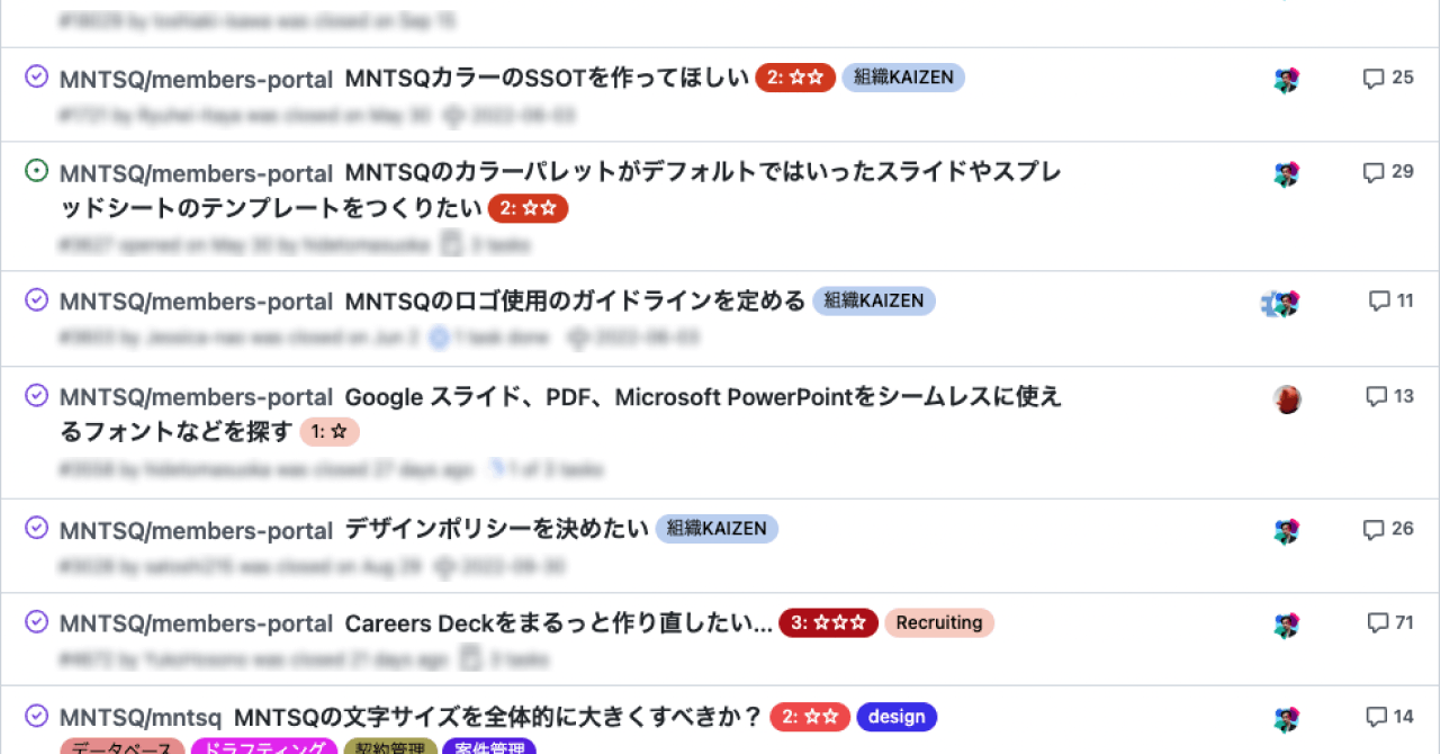
Task: Click the comment icon showing 14 comments
Action: coord(1376,716)
